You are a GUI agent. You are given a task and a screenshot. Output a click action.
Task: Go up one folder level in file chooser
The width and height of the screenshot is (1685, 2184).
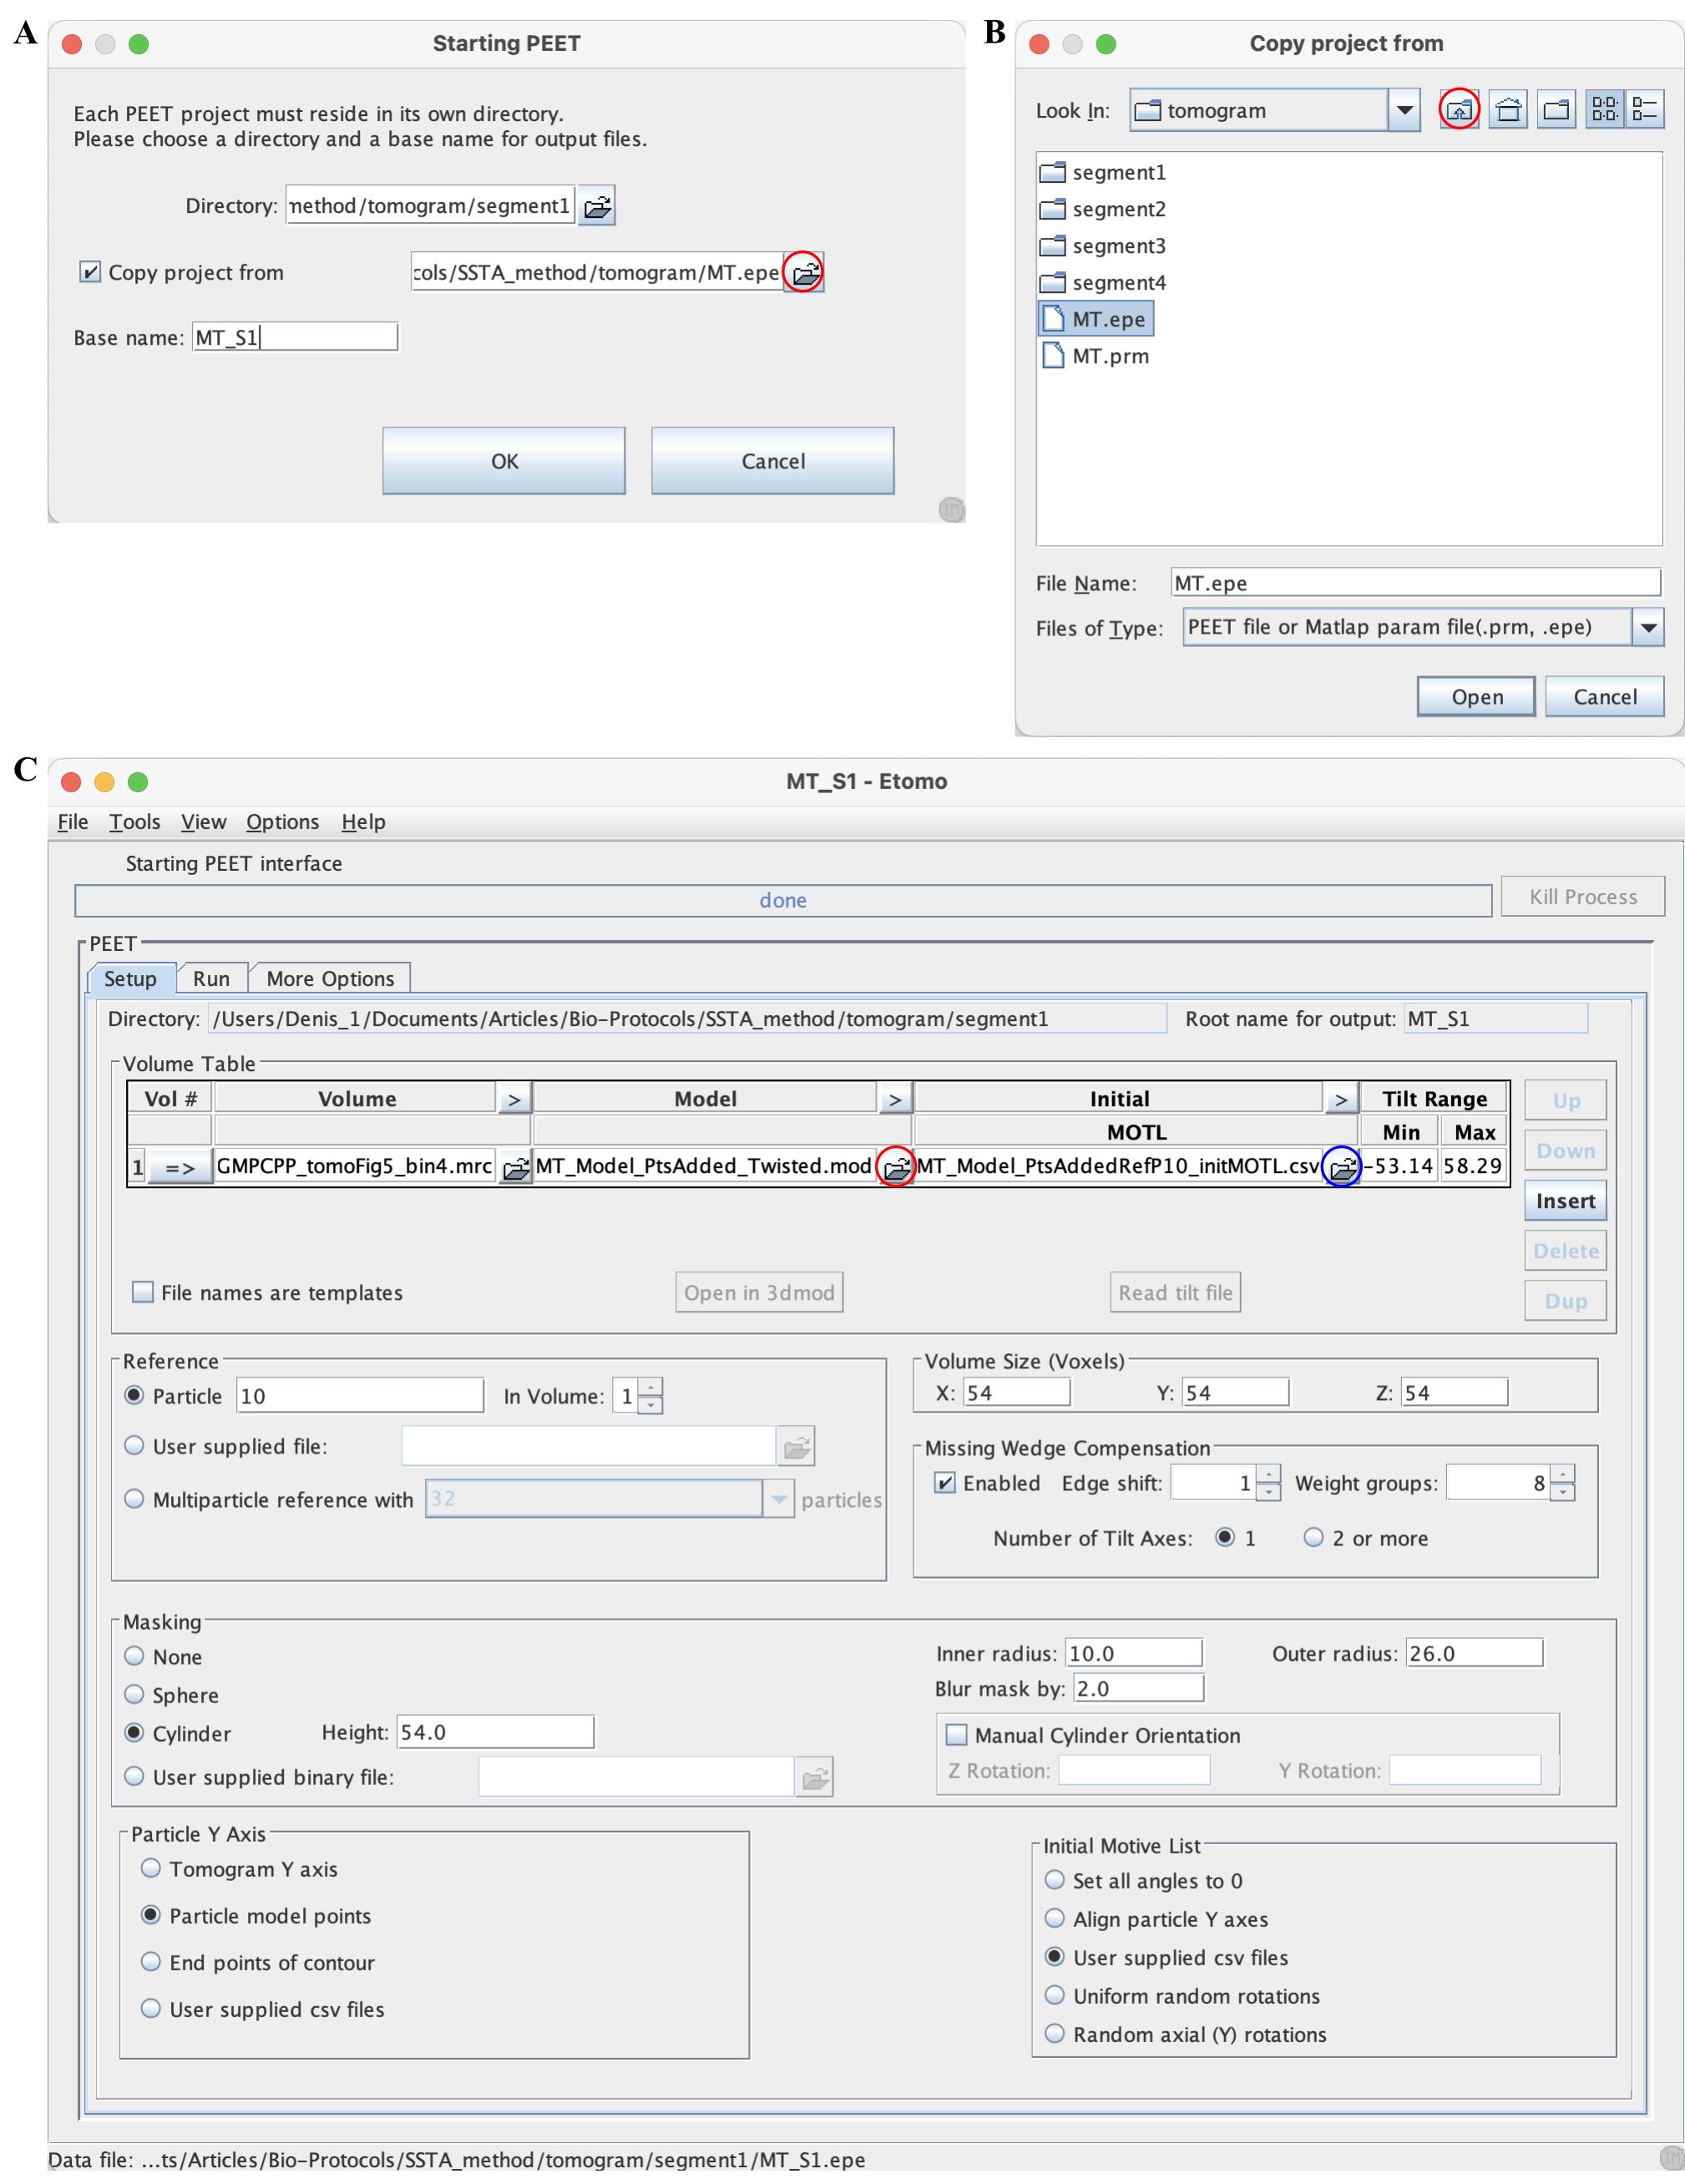pyautogui.click(x=1459, y=110)
